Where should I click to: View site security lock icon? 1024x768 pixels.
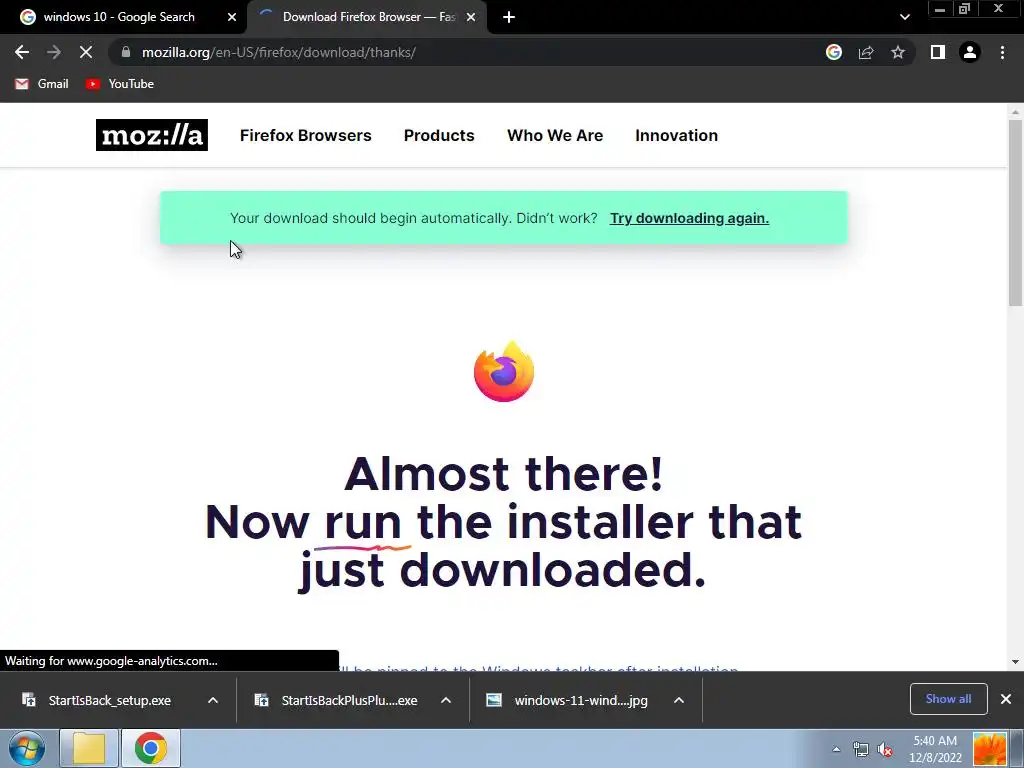pyautogui.click(x=126, y=52)
